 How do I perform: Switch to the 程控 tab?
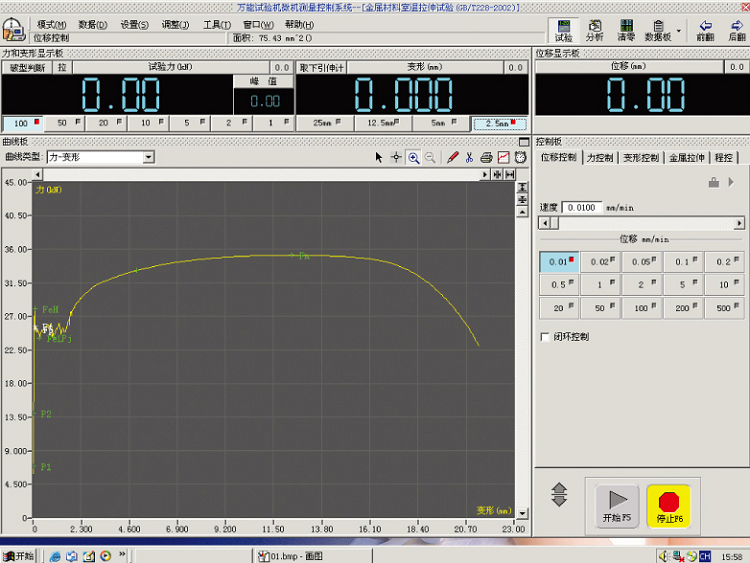pos(724,158)
